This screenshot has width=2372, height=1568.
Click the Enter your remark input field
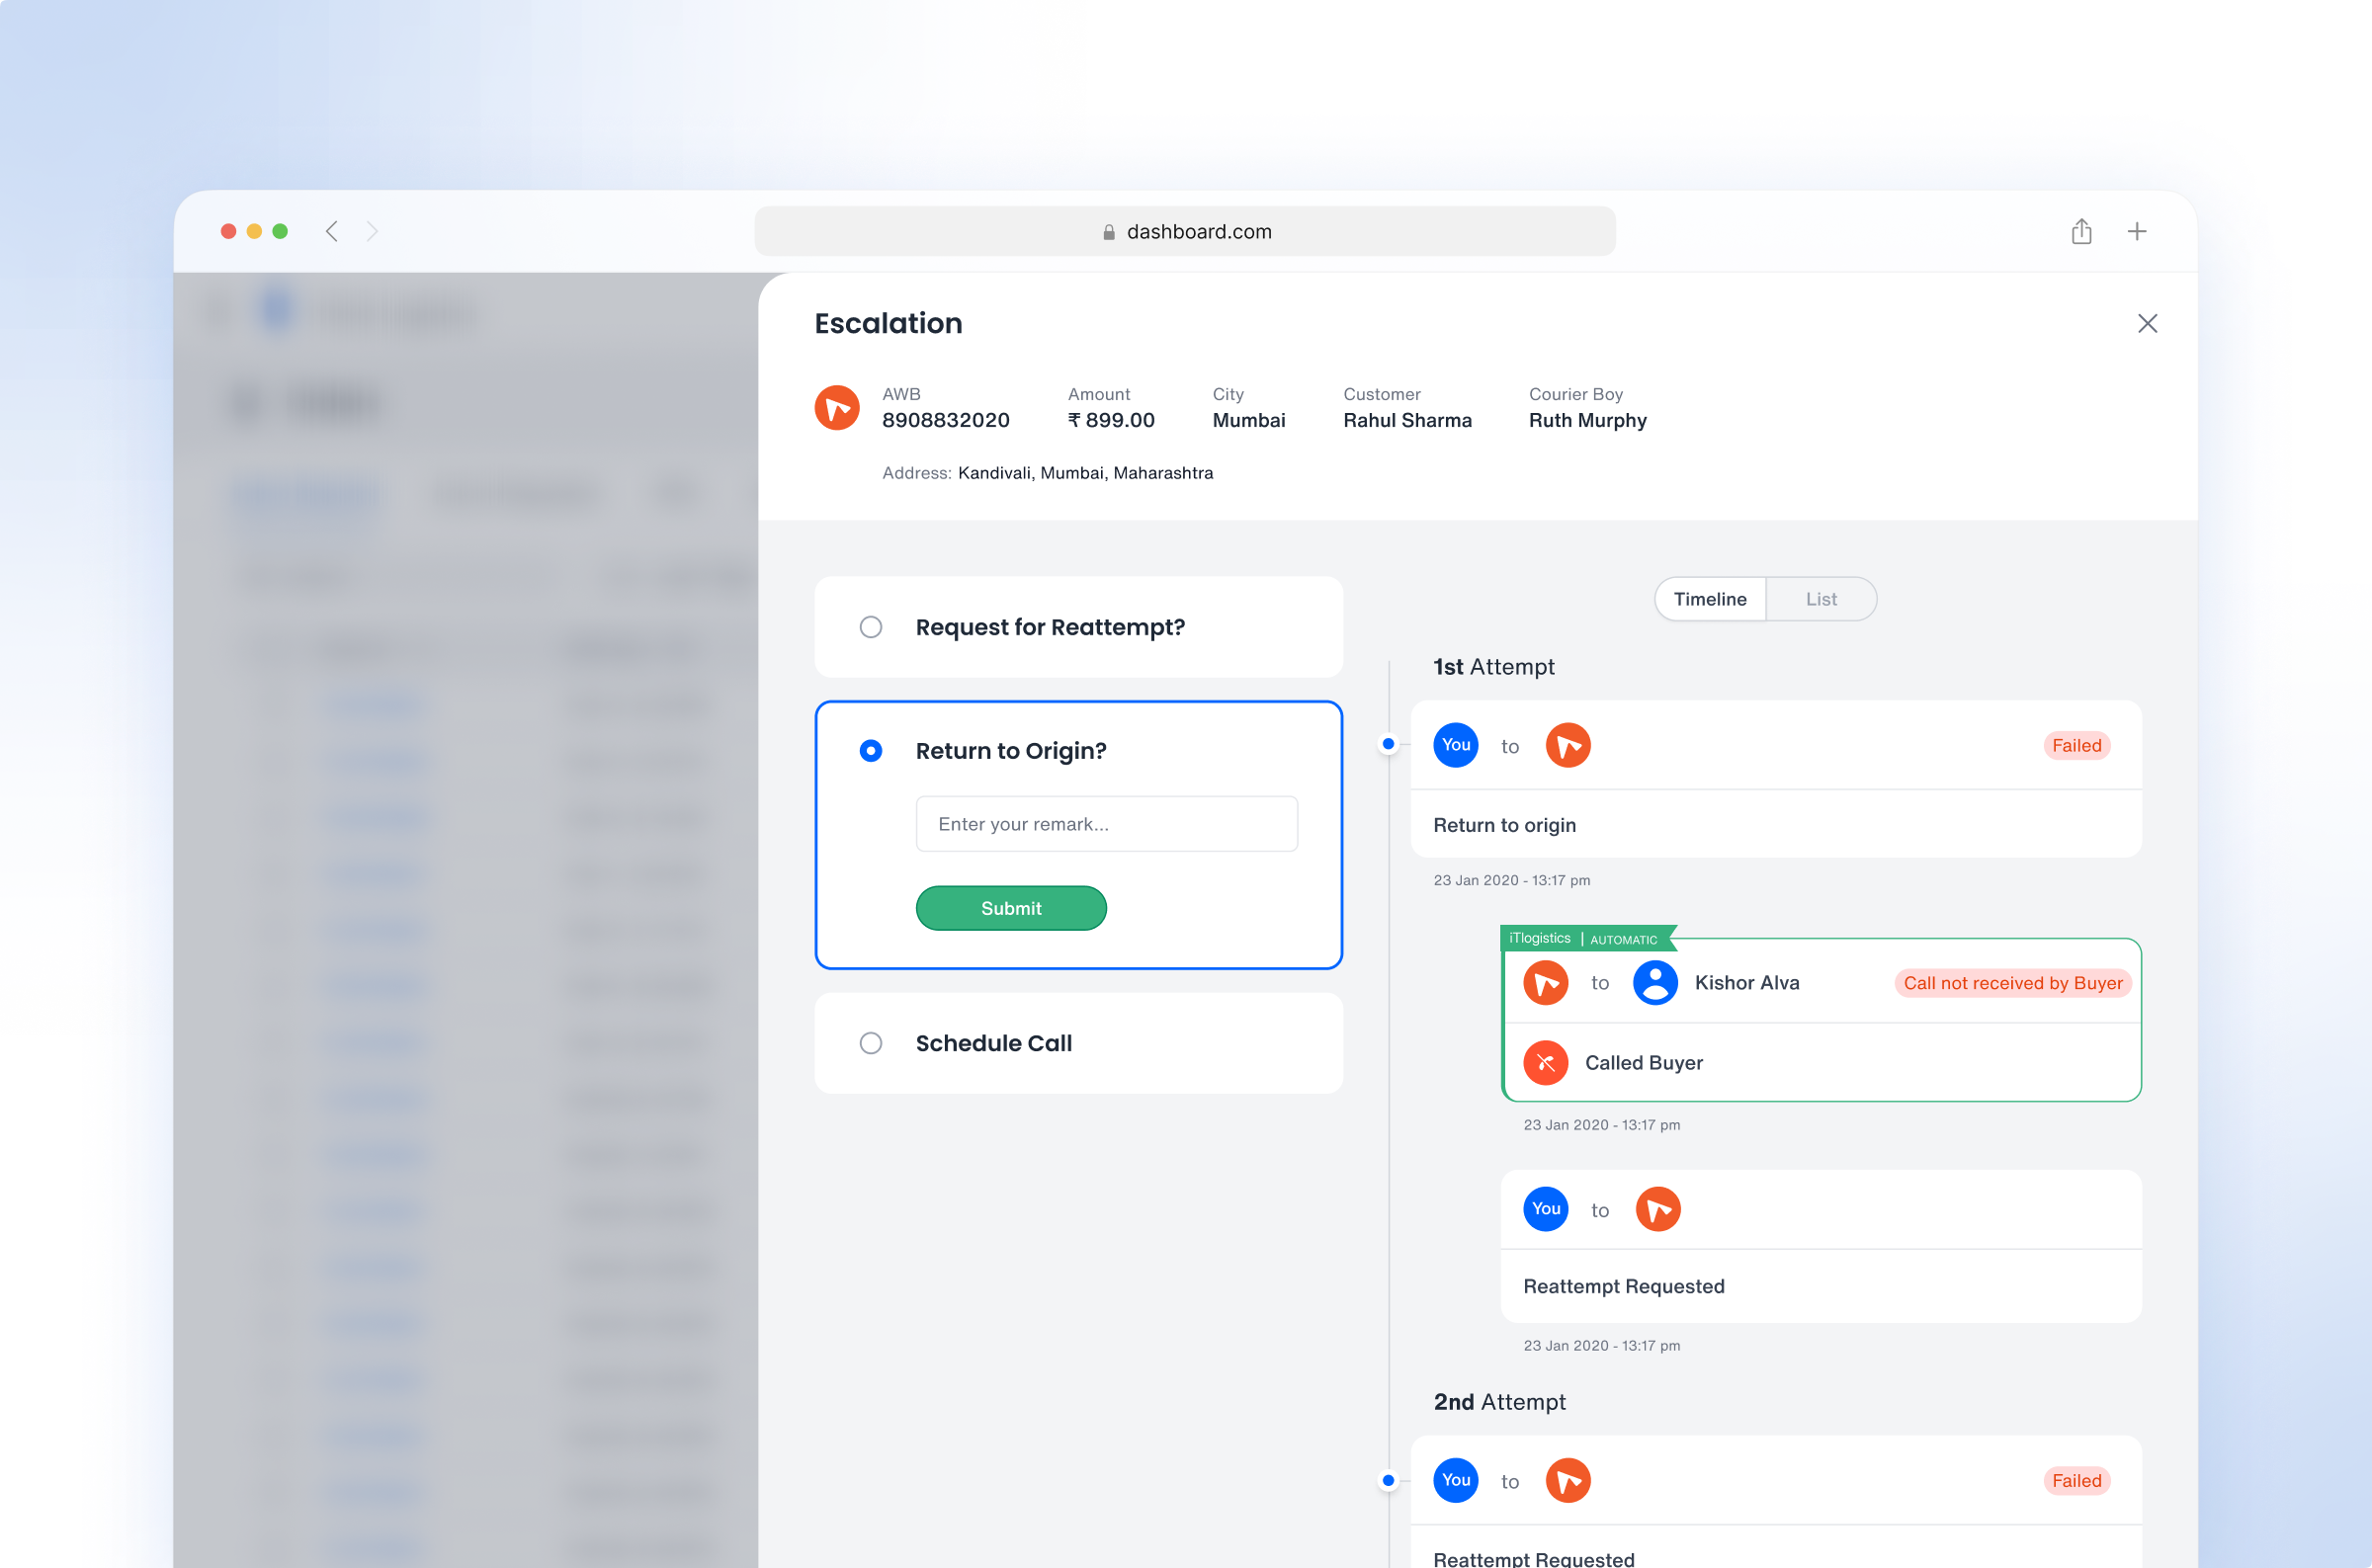click(1106, 823)
